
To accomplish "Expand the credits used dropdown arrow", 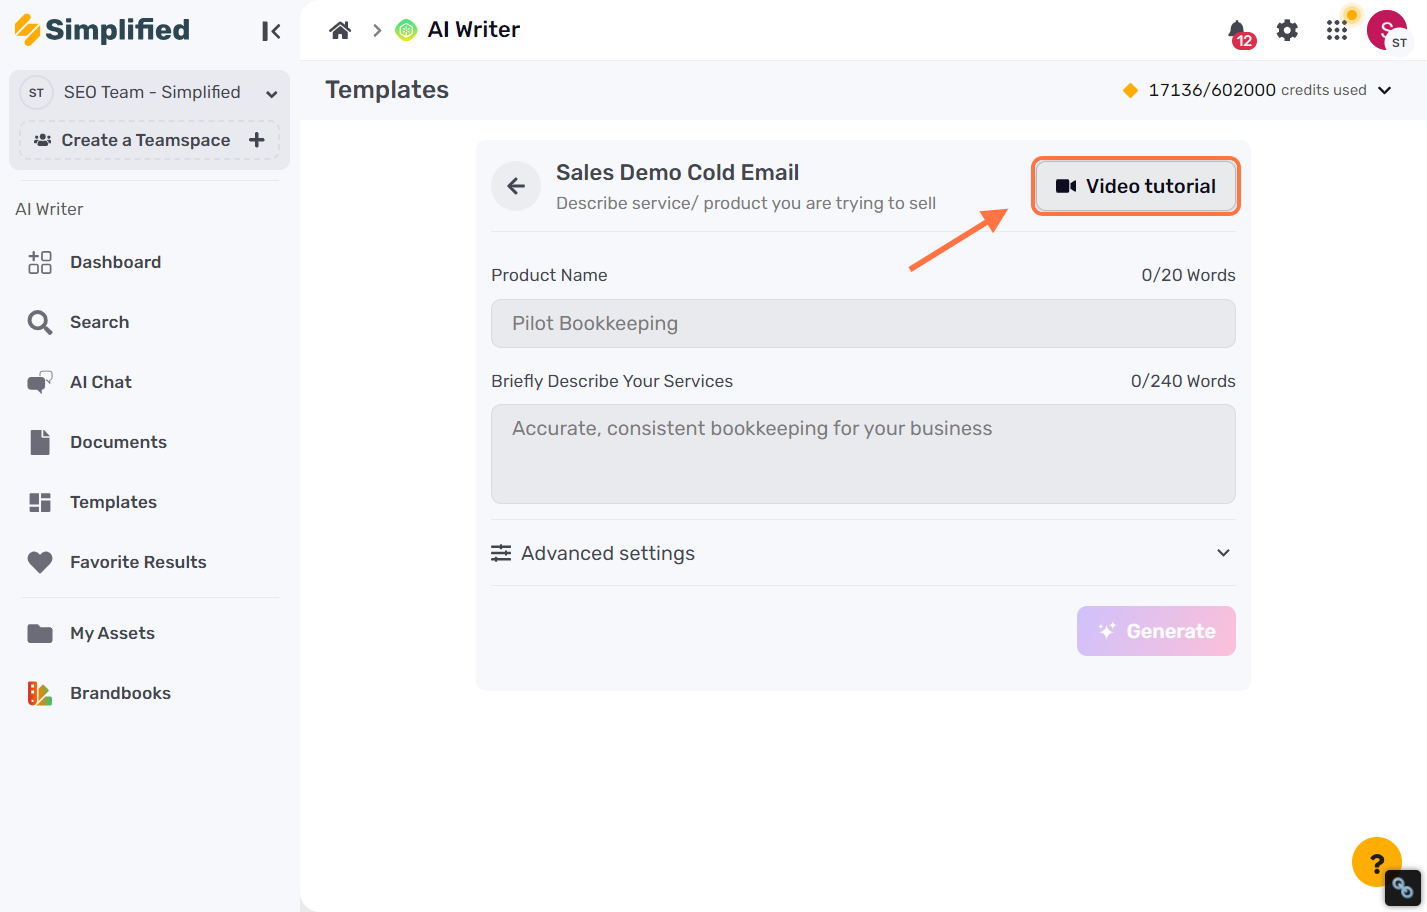I will (x=1385, y=90).
